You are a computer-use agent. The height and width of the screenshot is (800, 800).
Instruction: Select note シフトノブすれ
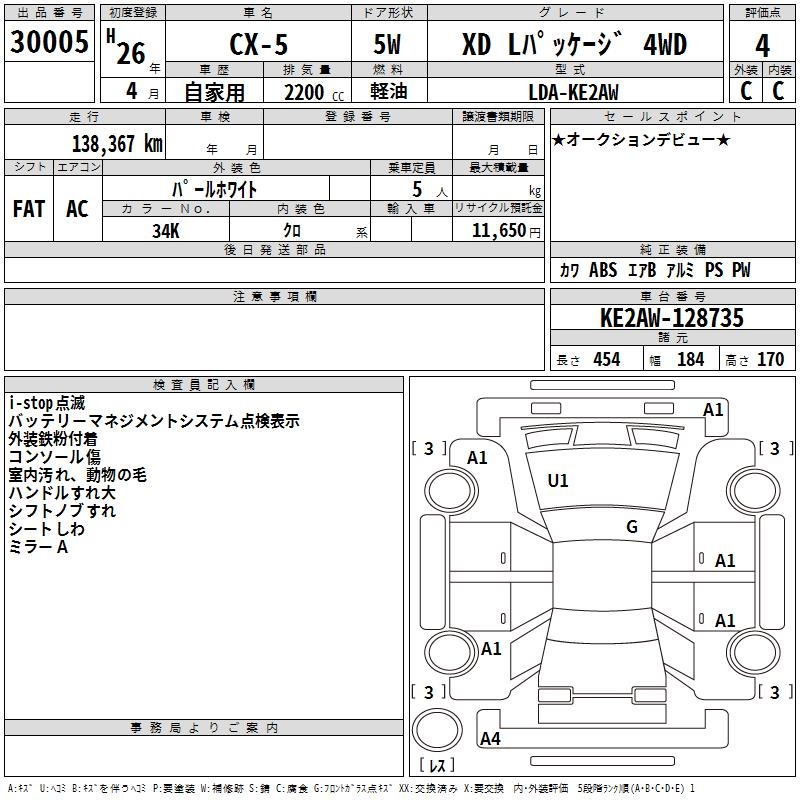tap(62, 511)
